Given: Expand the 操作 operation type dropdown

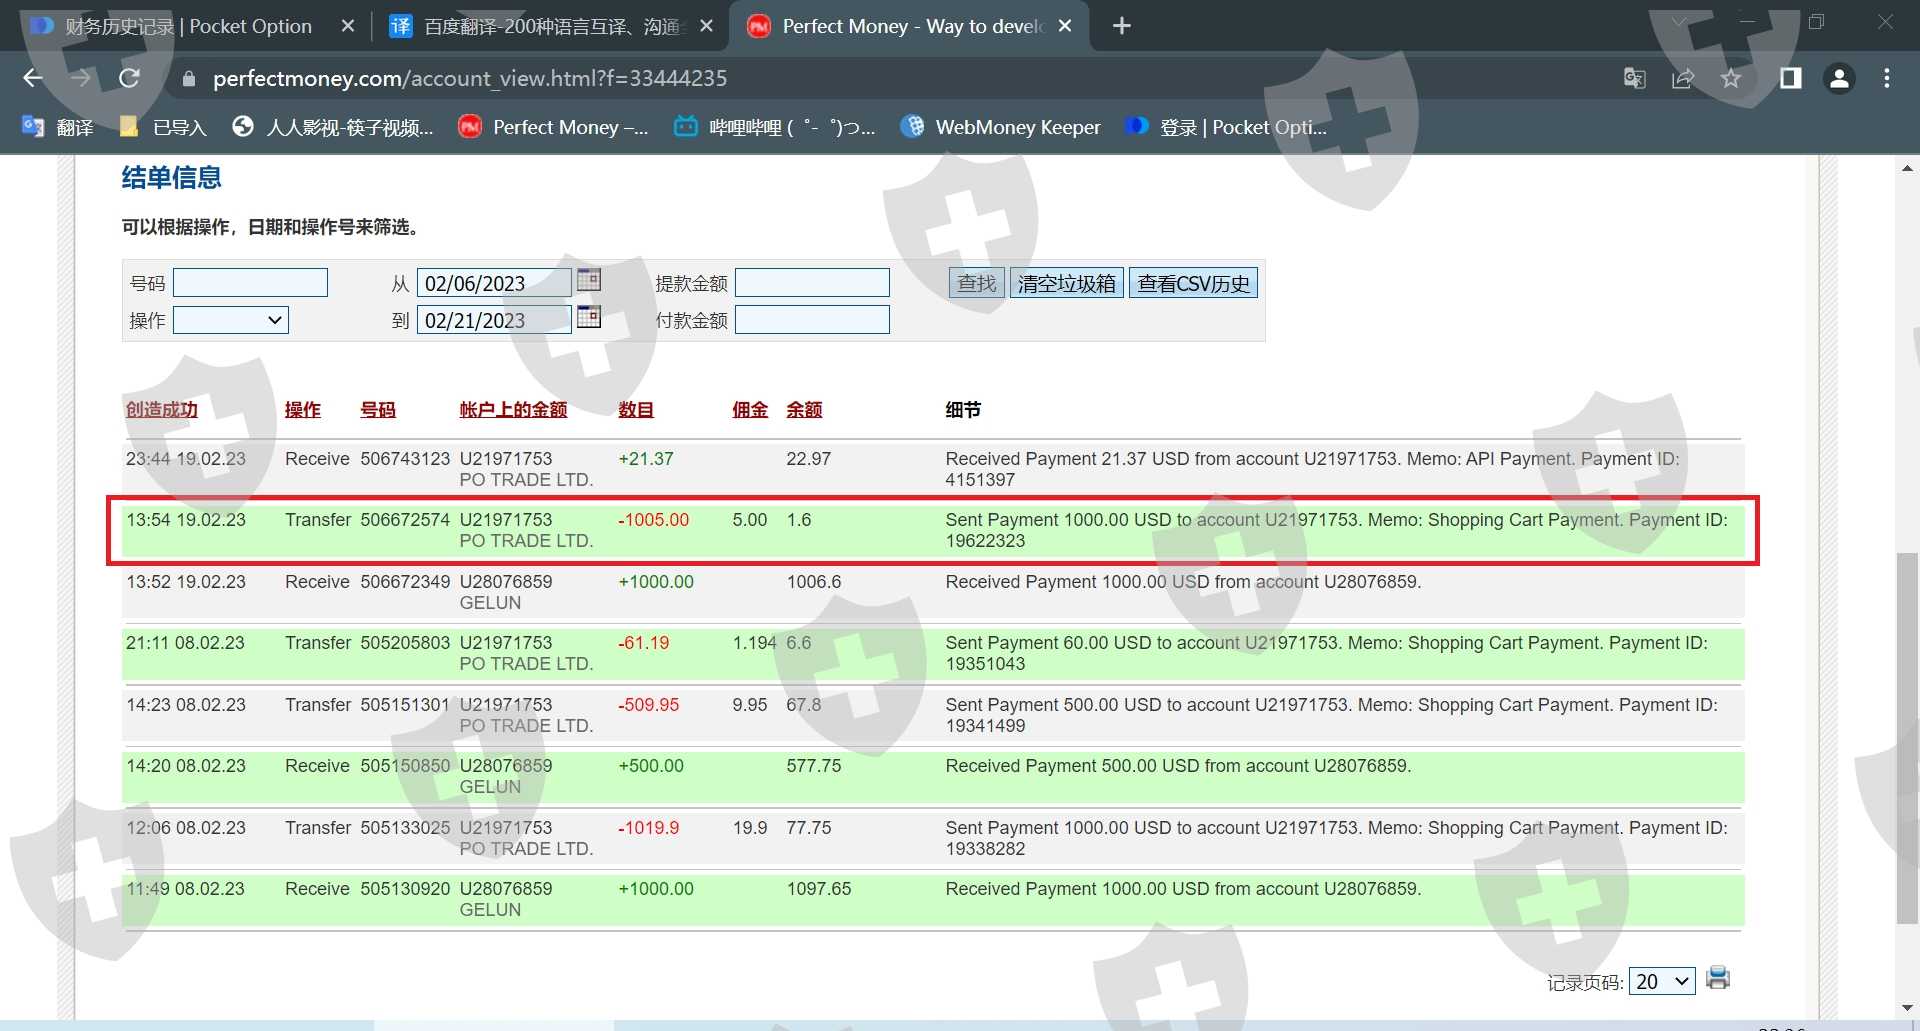Looking at the screenshot, I should [231, 320].
